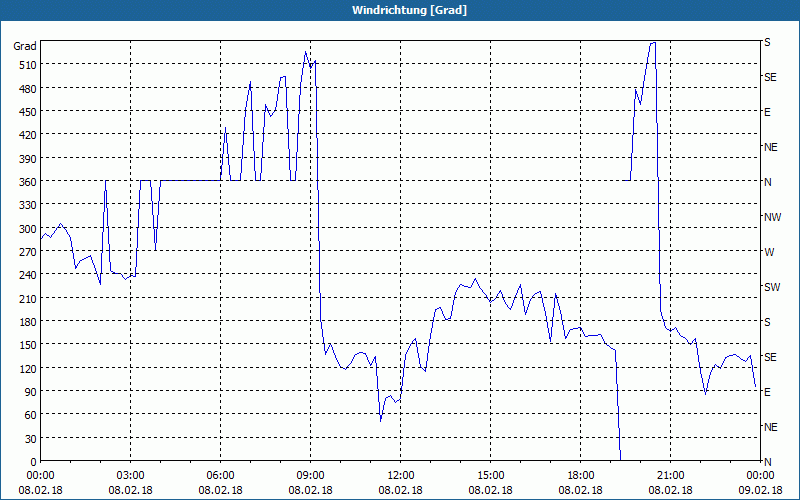Select the 450 y-axis value

(28, 112)
